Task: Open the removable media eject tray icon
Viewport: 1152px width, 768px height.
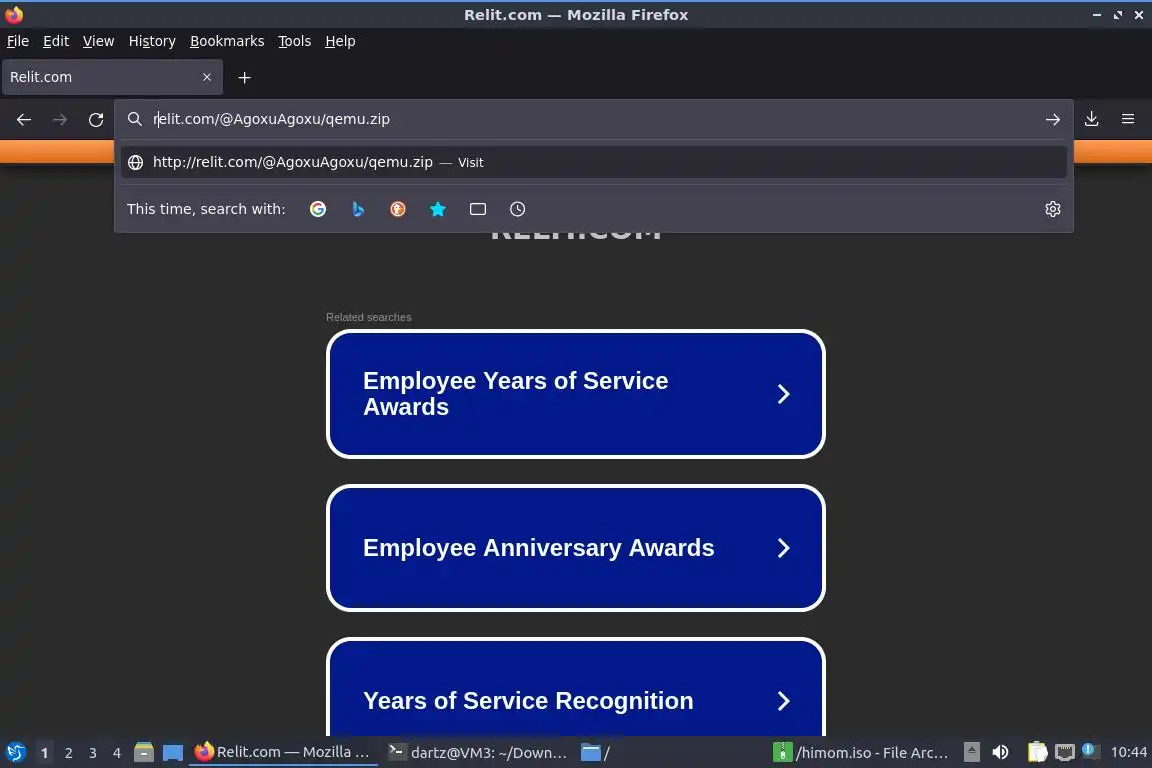Action: pyautogui.click(x=971, y=753)
